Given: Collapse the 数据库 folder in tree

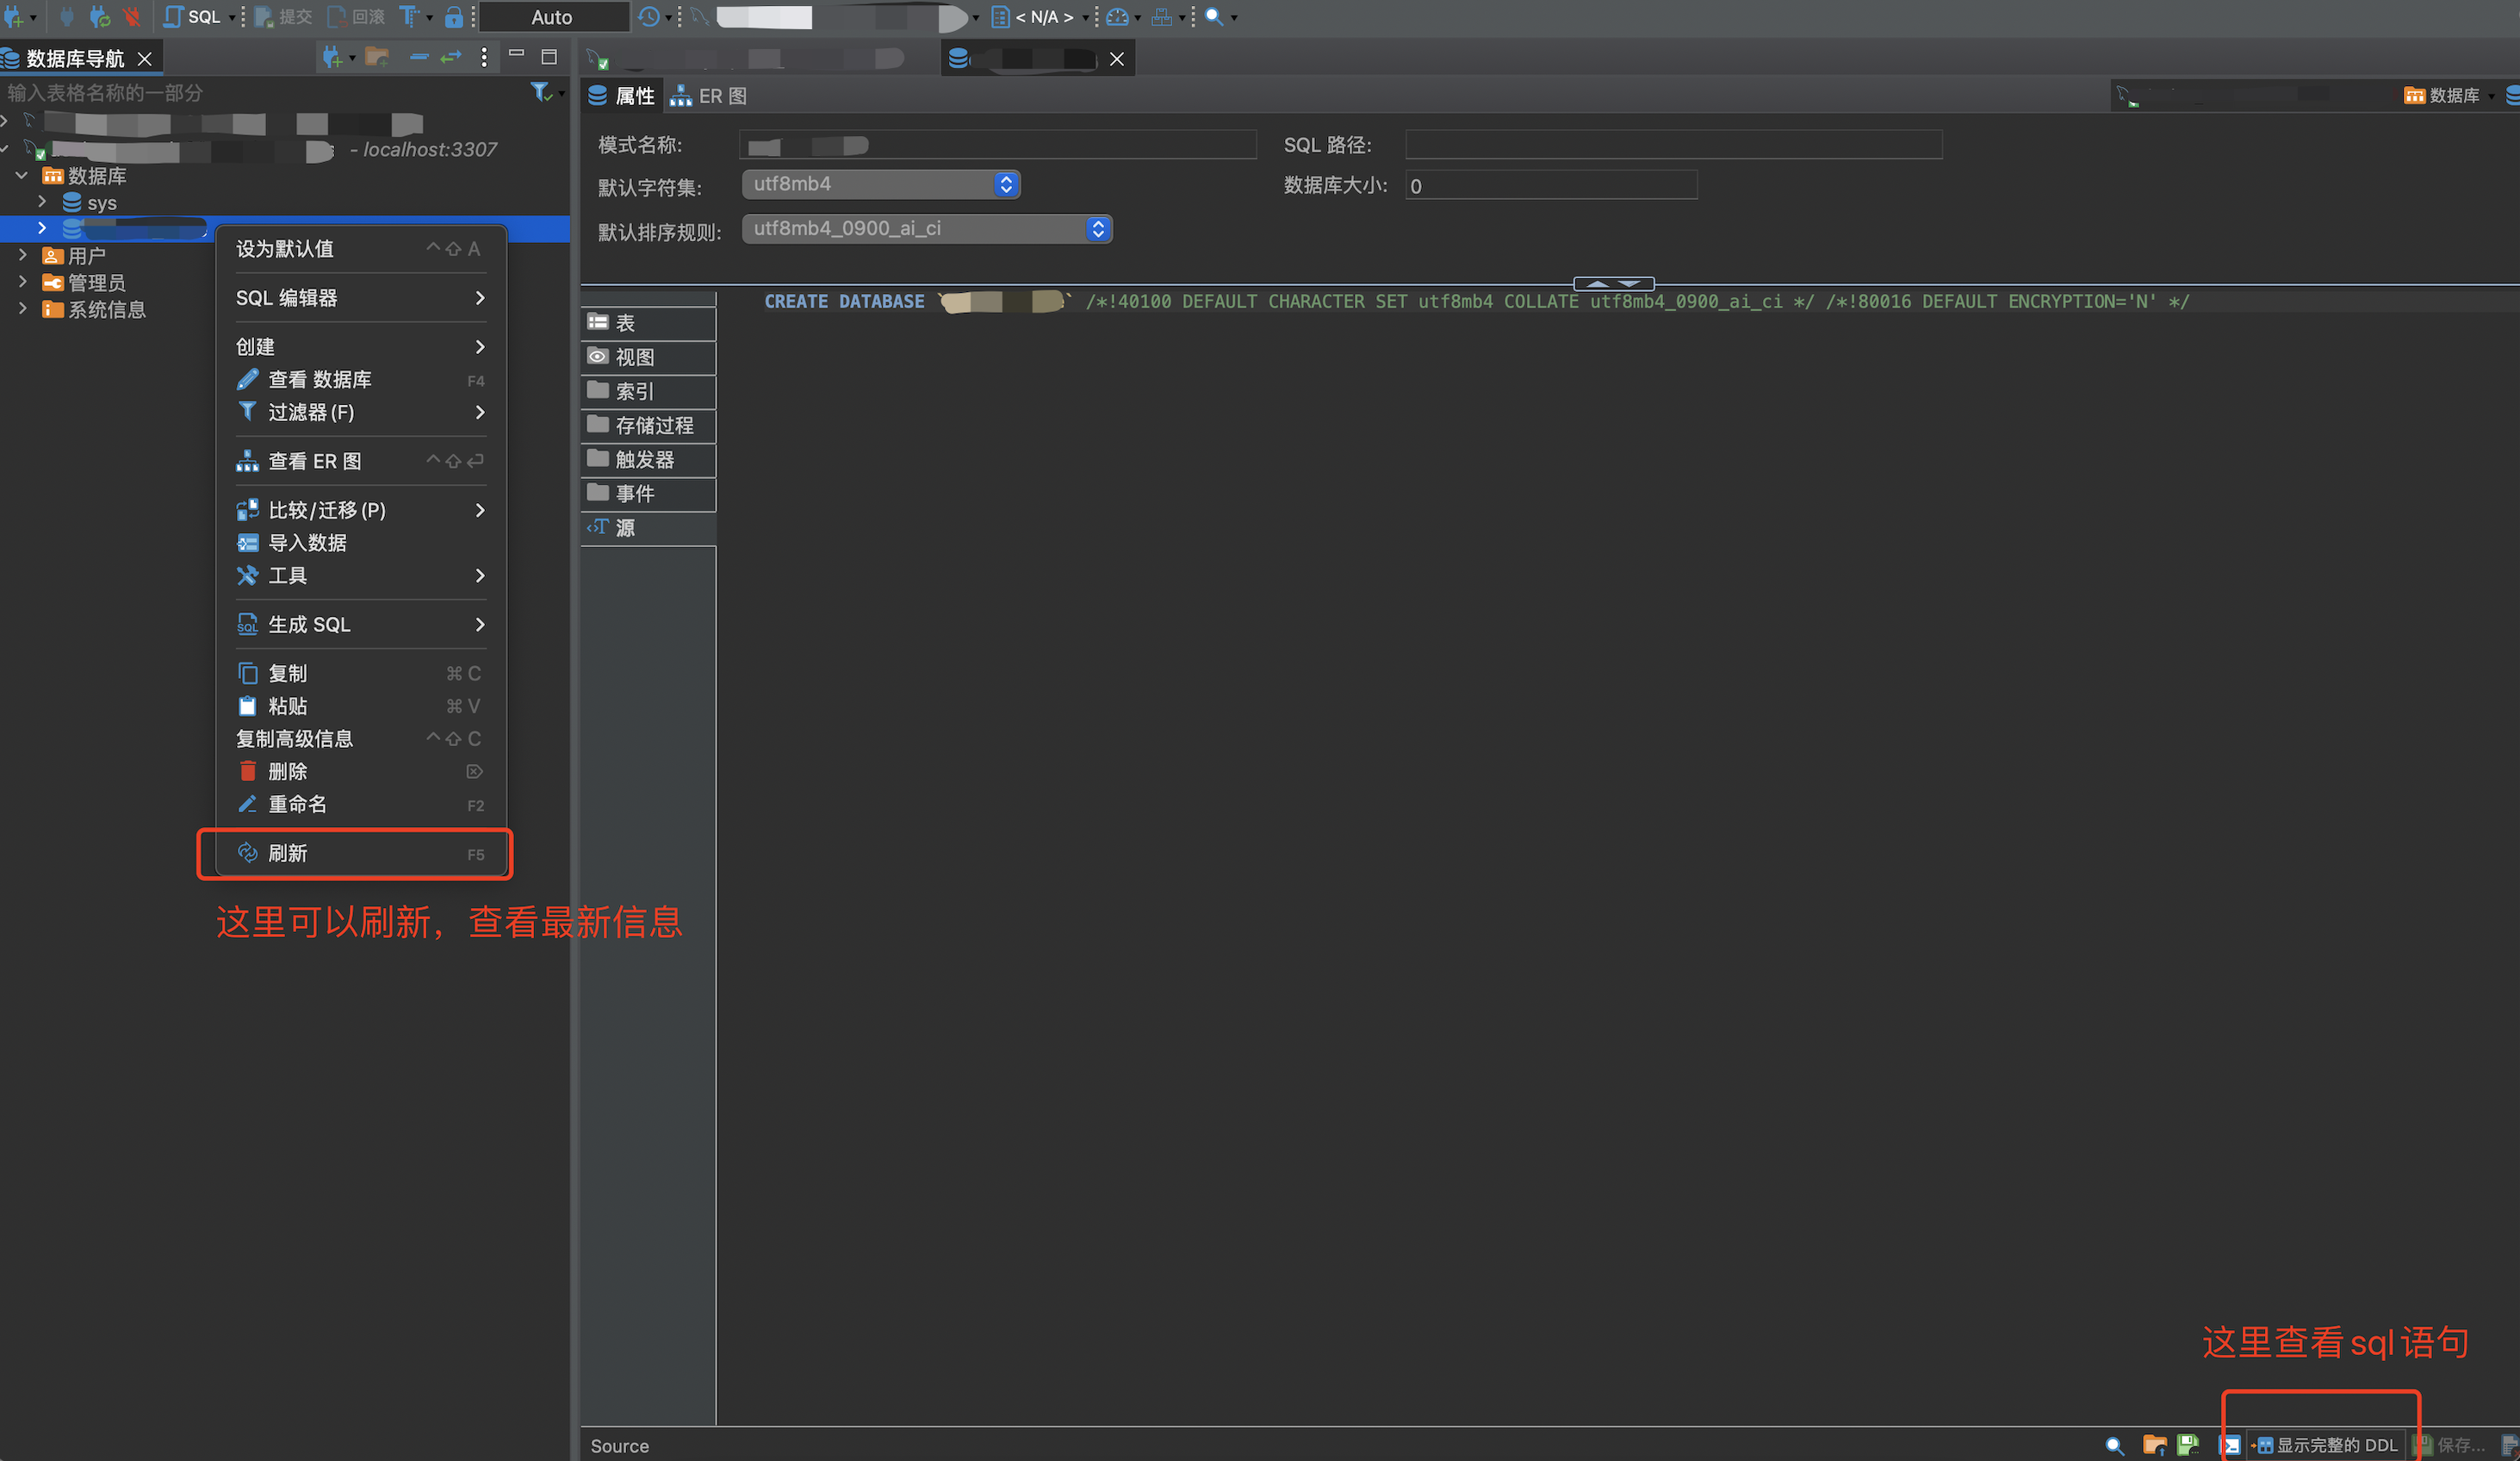Looking at the screenshot, I should pyautogui.click(x=21, y=175).
